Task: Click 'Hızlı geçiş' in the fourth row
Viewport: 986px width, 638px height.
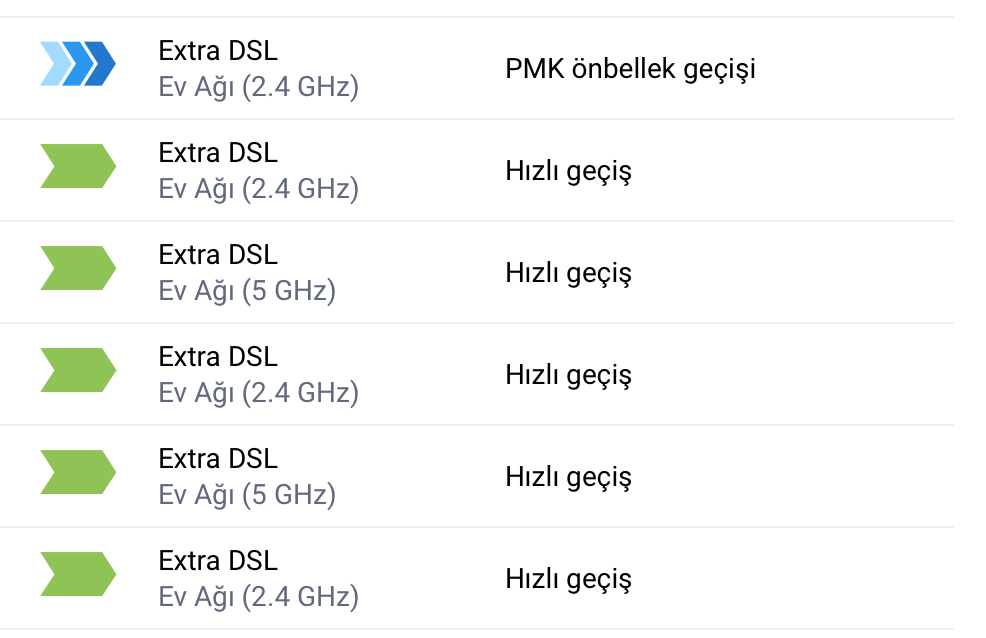Action: coord(568,375)
